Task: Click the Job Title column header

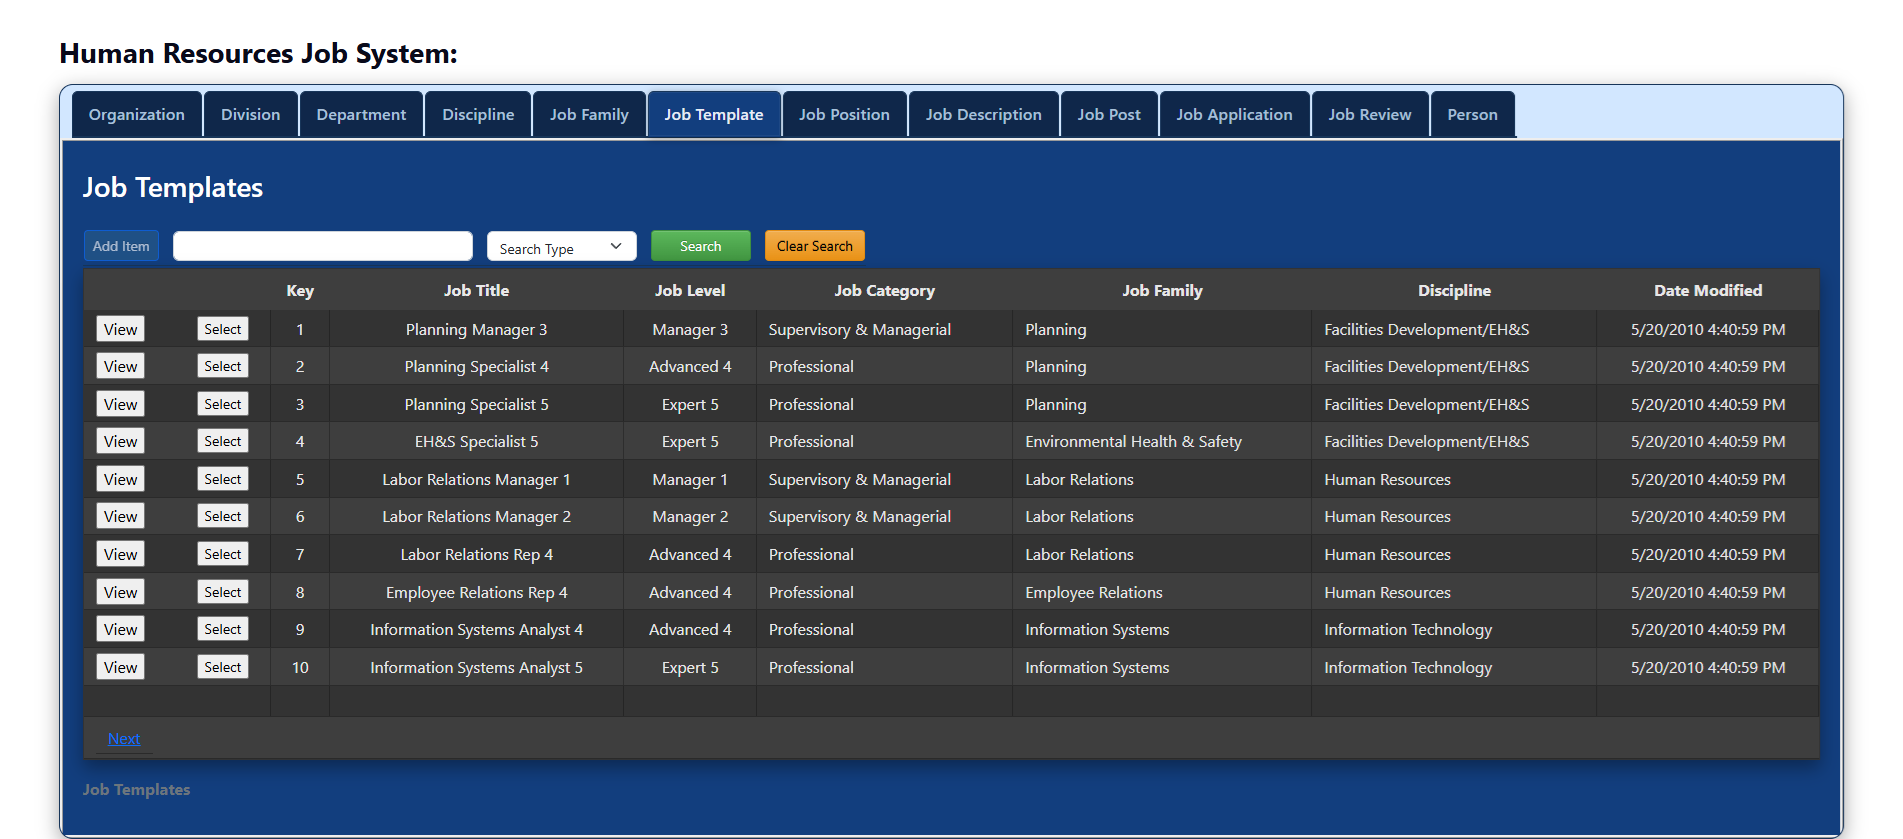Action: click(476, 291)
